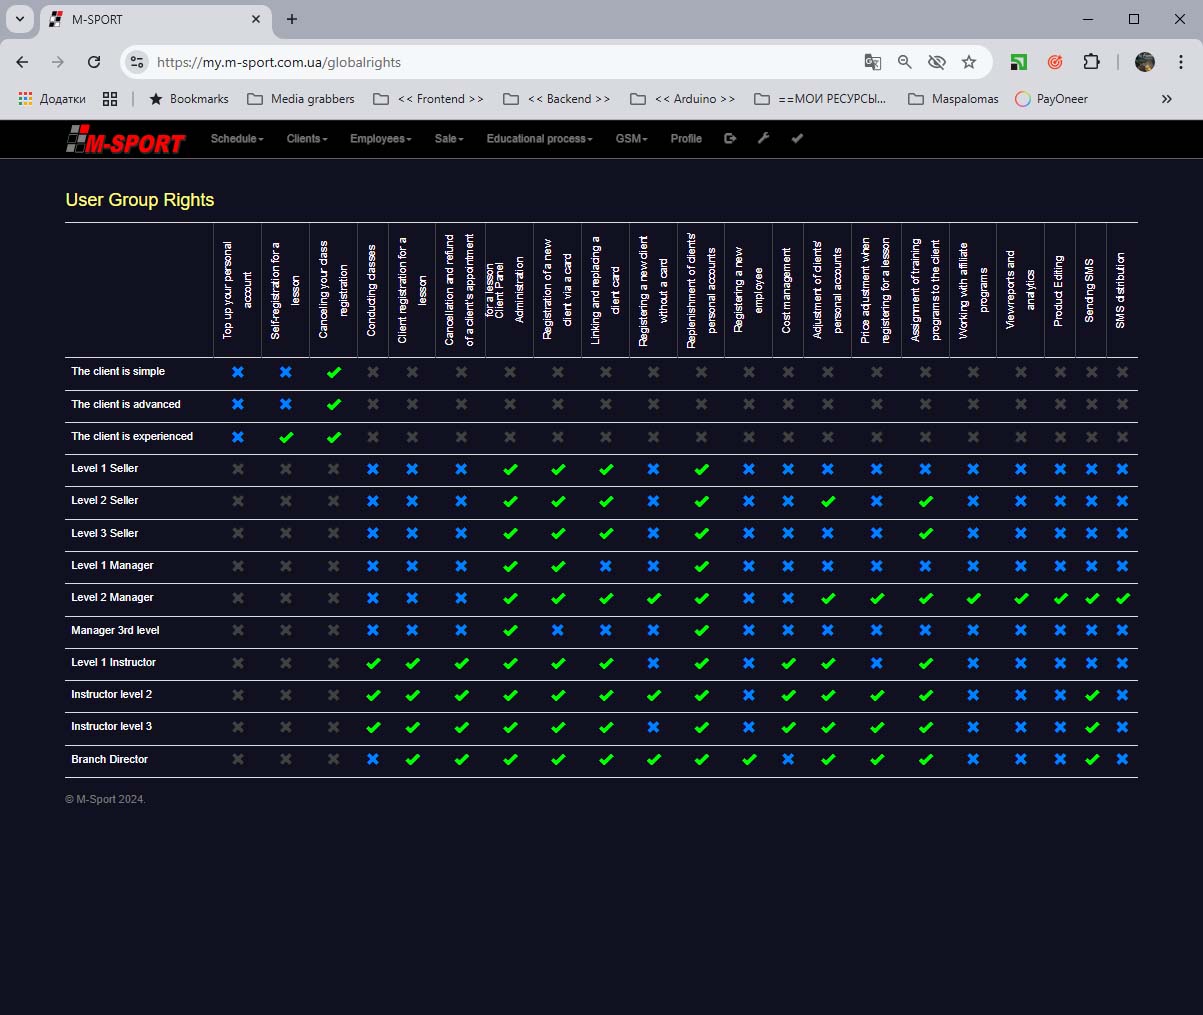The height and width of the screenshot is (1015, 1203).
Task: Bookmark this page with the star icon
Action: point(968,62)
